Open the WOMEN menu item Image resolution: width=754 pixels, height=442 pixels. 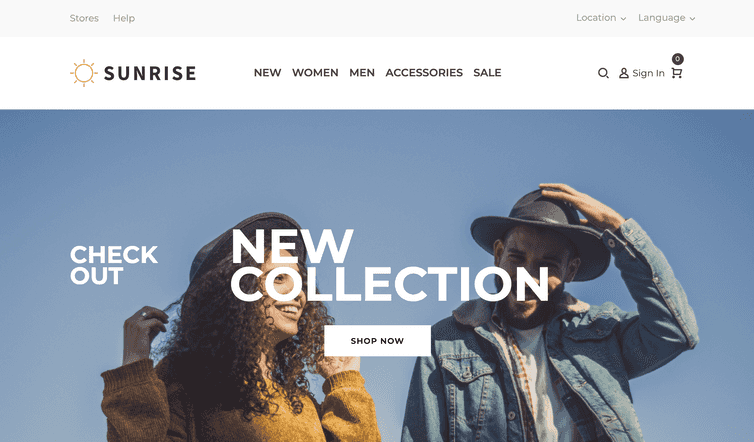(315, 73)
